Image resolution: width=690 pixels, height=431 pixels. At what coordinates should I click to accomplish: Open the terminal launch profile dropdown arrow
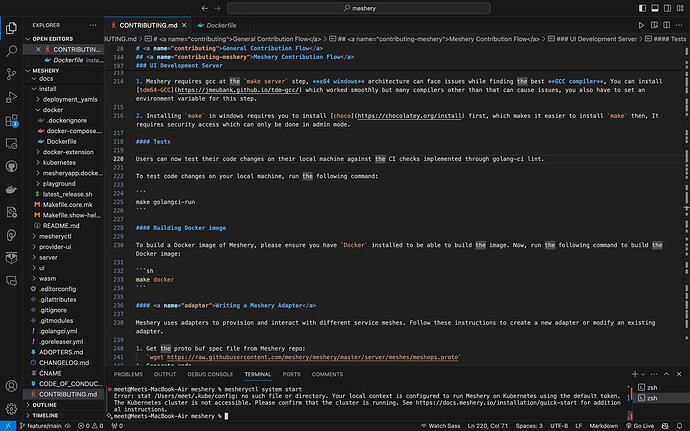point(643,374)
